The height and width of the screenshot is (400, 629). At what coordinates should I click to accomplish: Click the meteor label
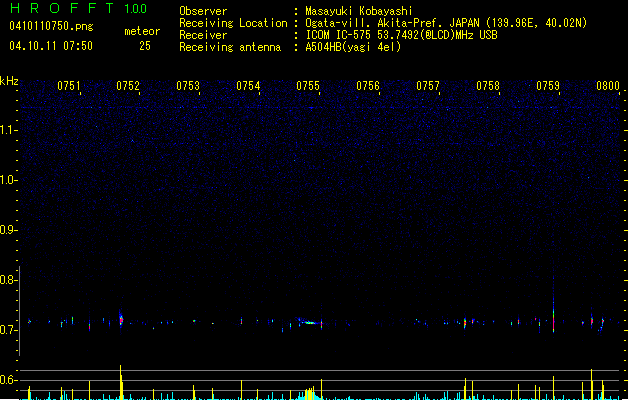tap(142, 31)
